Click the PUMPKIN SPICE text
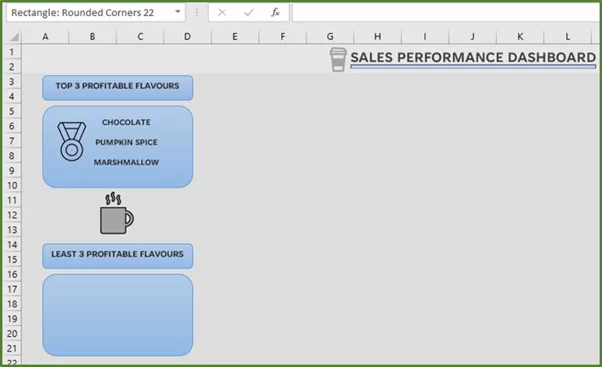 coord(126,142)
